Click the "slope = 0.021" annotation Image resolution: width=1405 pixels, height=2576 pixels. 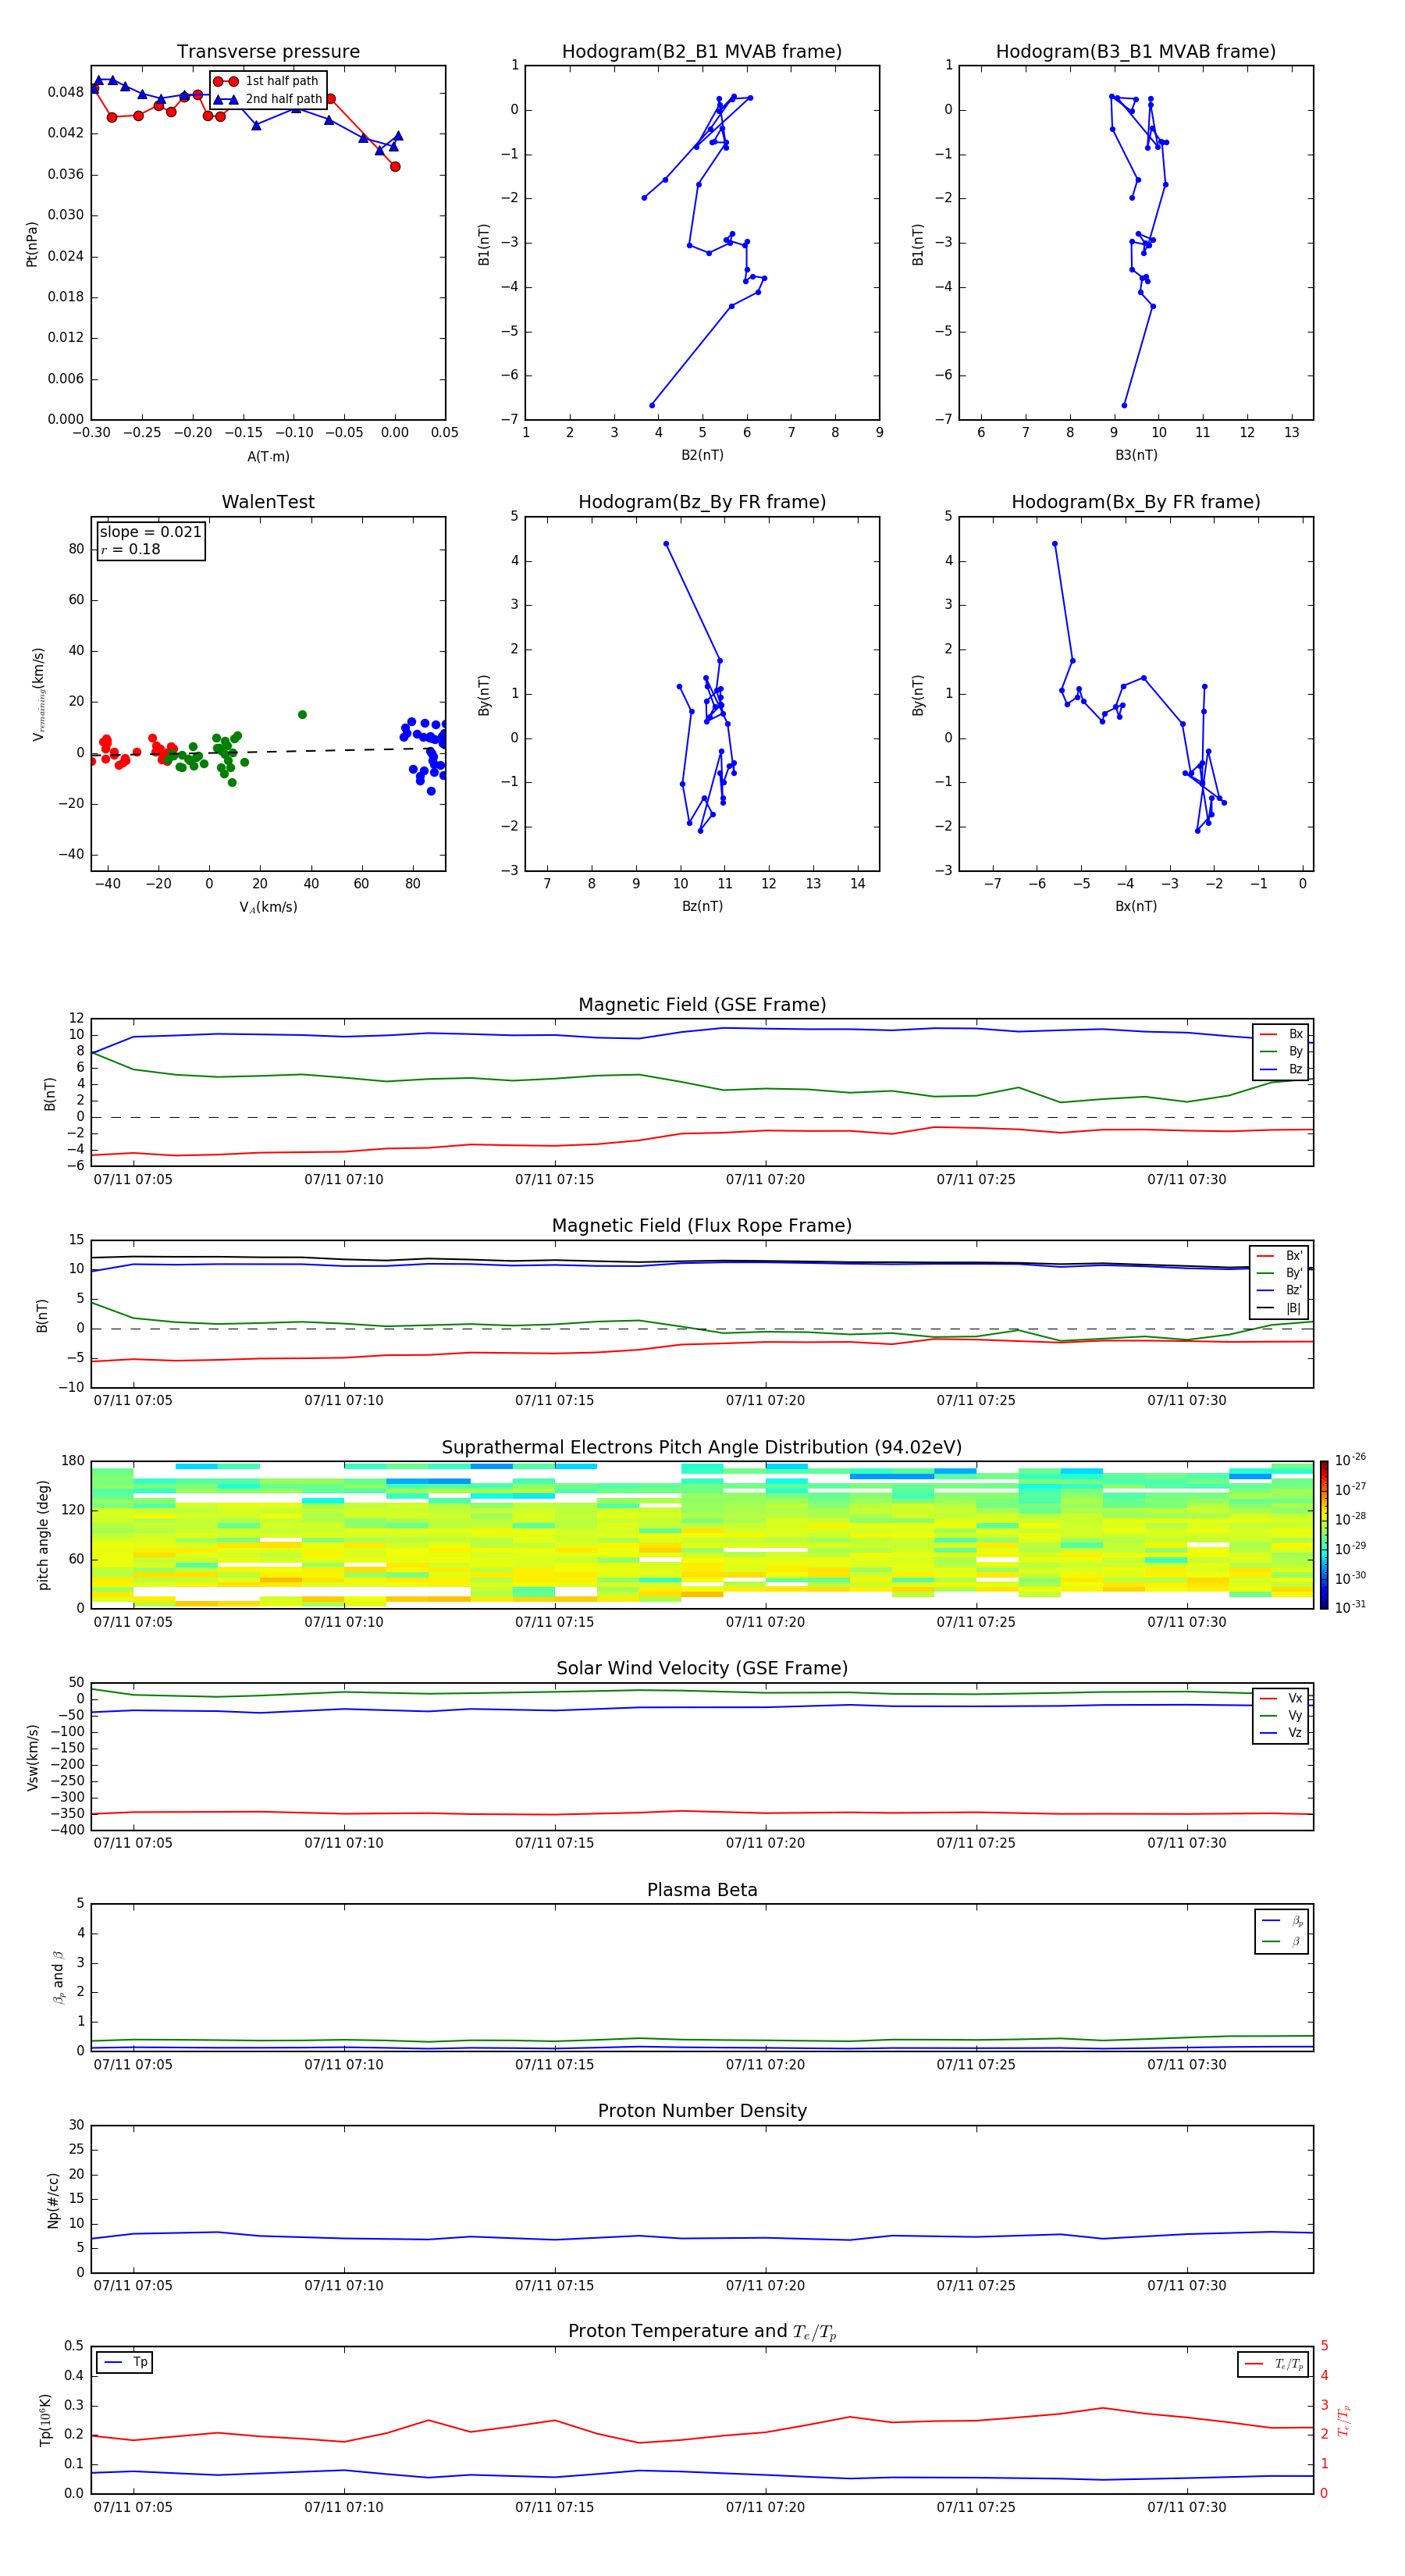coord(151,532)
